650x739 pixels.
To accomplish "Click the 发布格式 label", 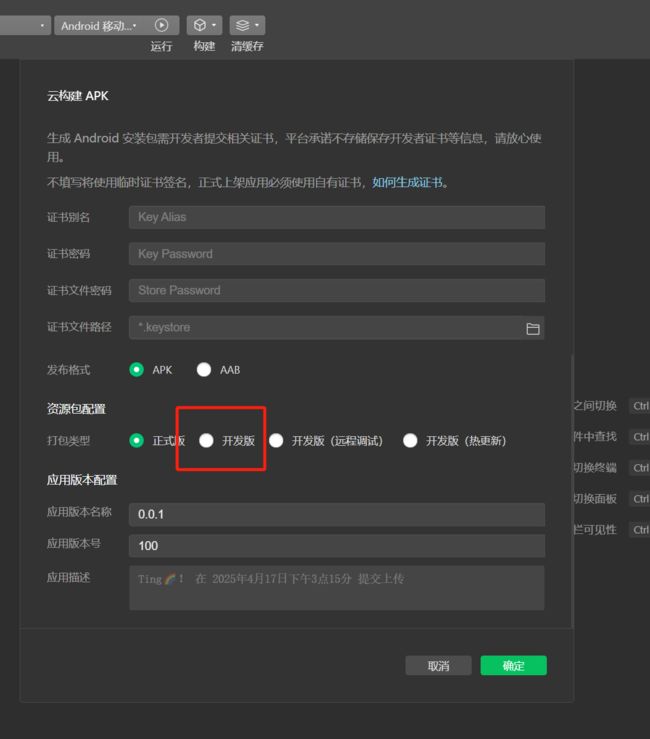I will [x=68, y=370].
